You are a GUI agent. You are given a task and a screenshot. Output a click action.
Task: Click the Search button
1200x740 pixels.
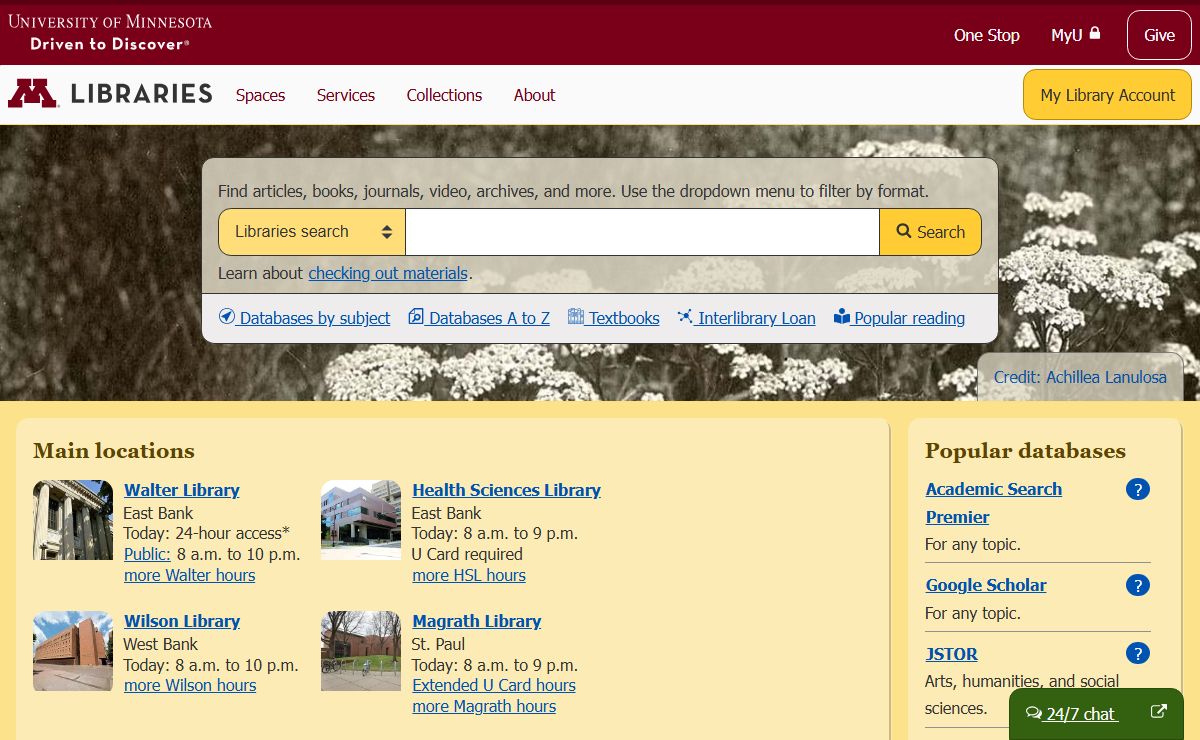[930, 232]
